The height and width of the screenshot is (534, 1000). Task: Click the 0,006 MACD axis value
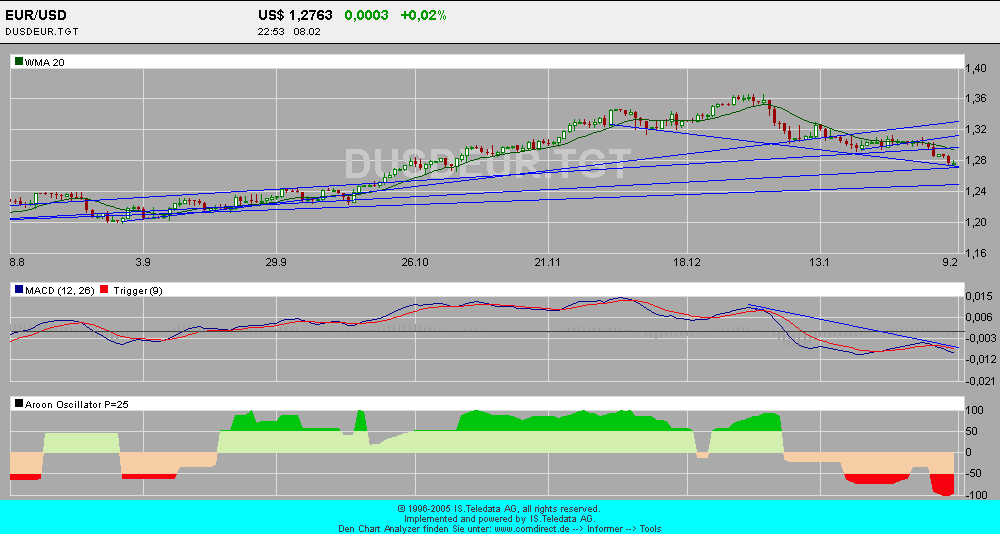978,317
